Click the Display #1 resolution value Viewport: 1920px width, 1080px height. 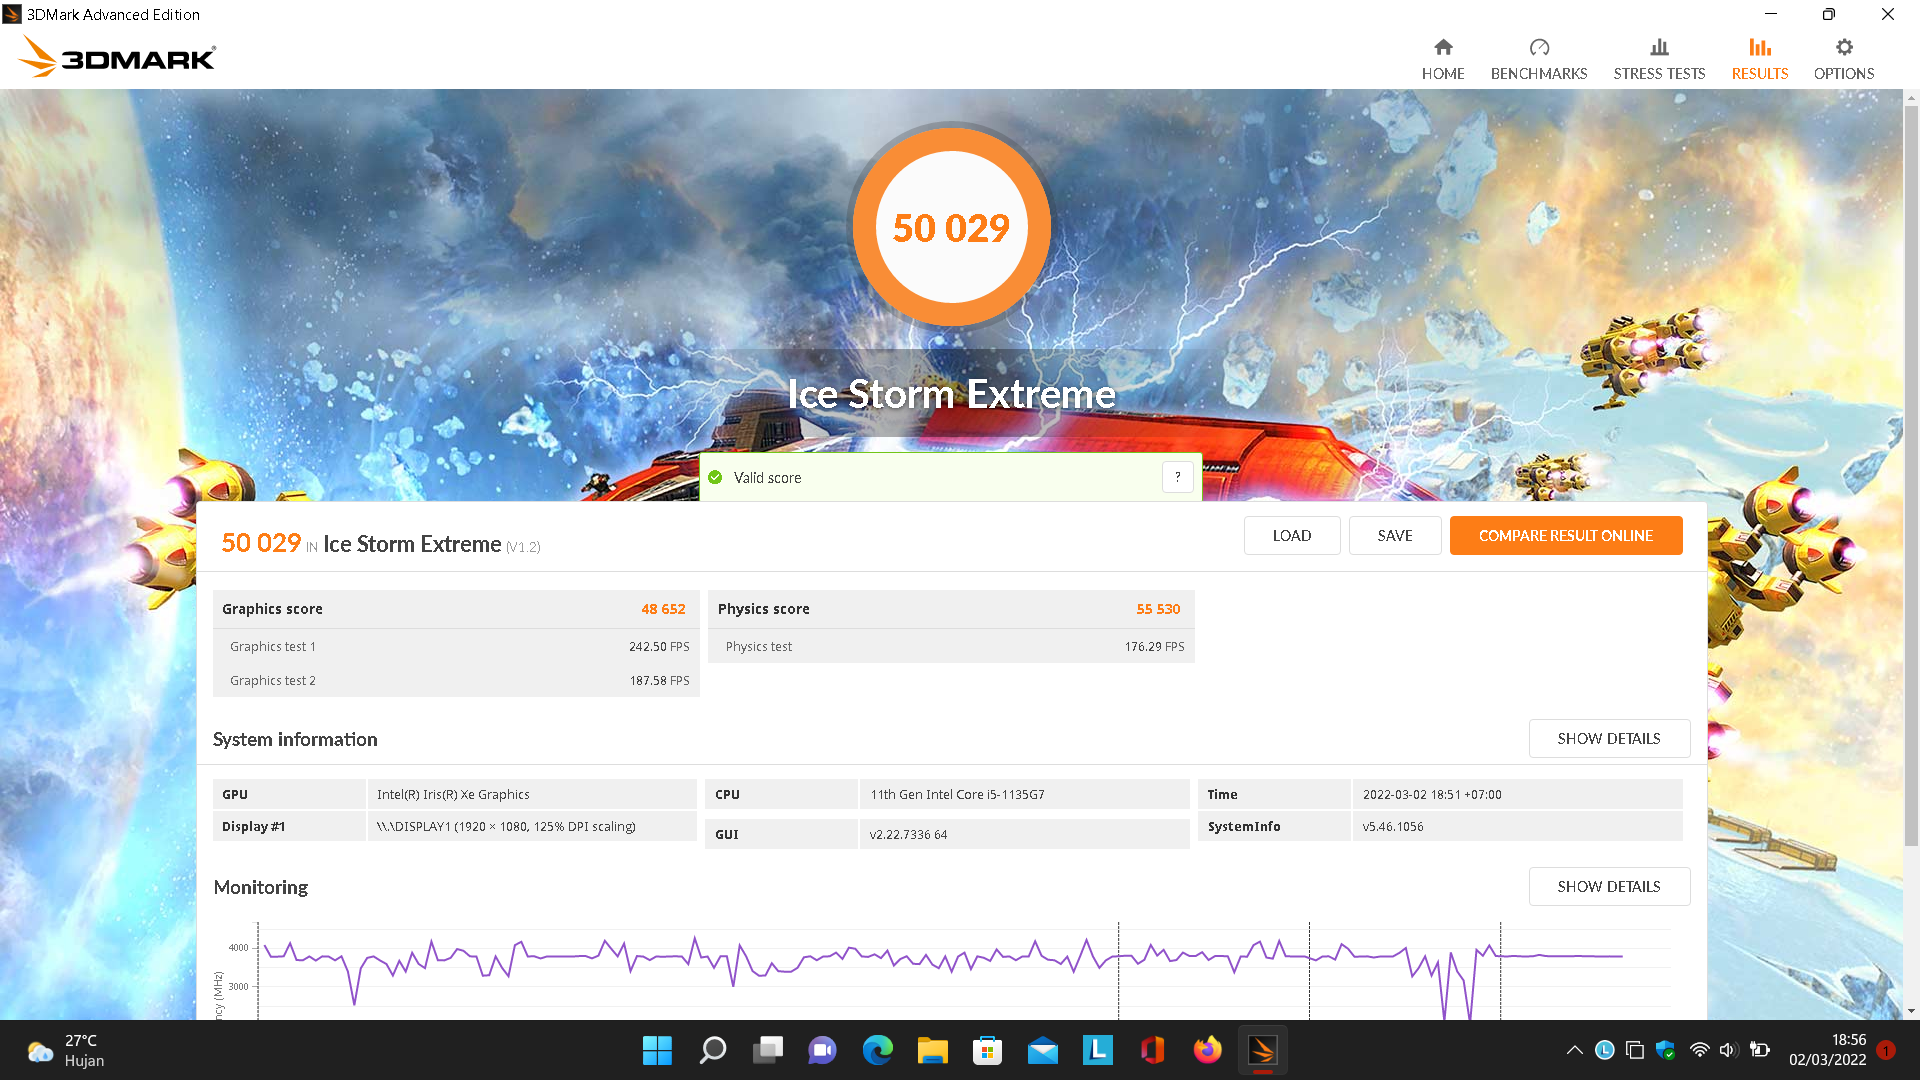click(506, 826)
